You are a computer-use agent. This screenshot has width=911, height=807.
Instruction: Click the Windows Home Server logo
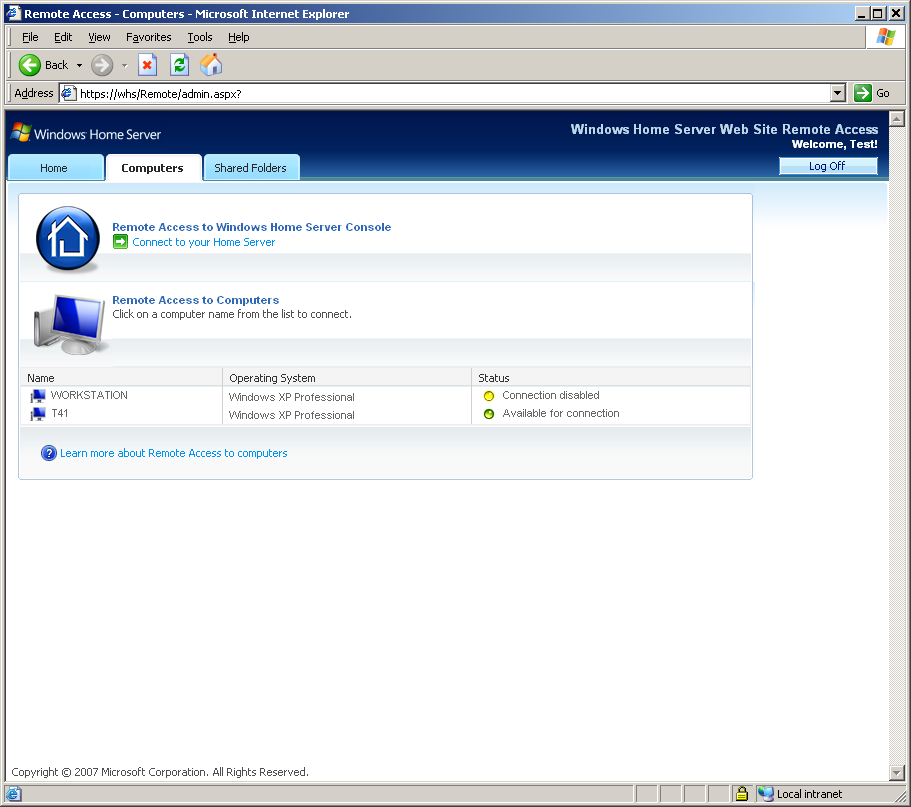click(85, 134)
